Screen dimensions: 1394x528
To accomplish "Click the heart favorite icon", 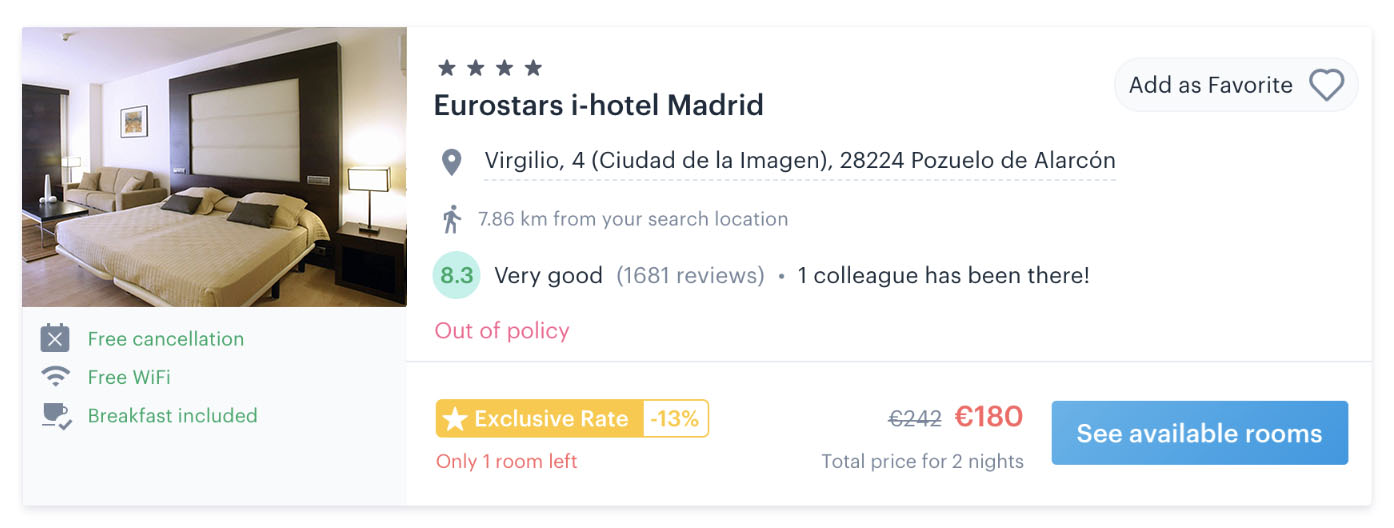I will 1326,85.
